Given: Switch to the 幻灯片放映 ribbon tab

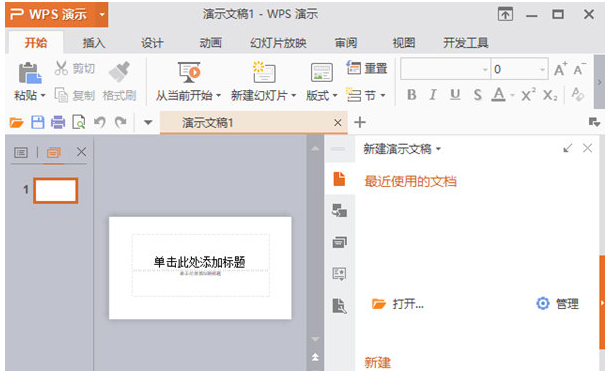Looking at the screenshot, I should pos(278,43).
